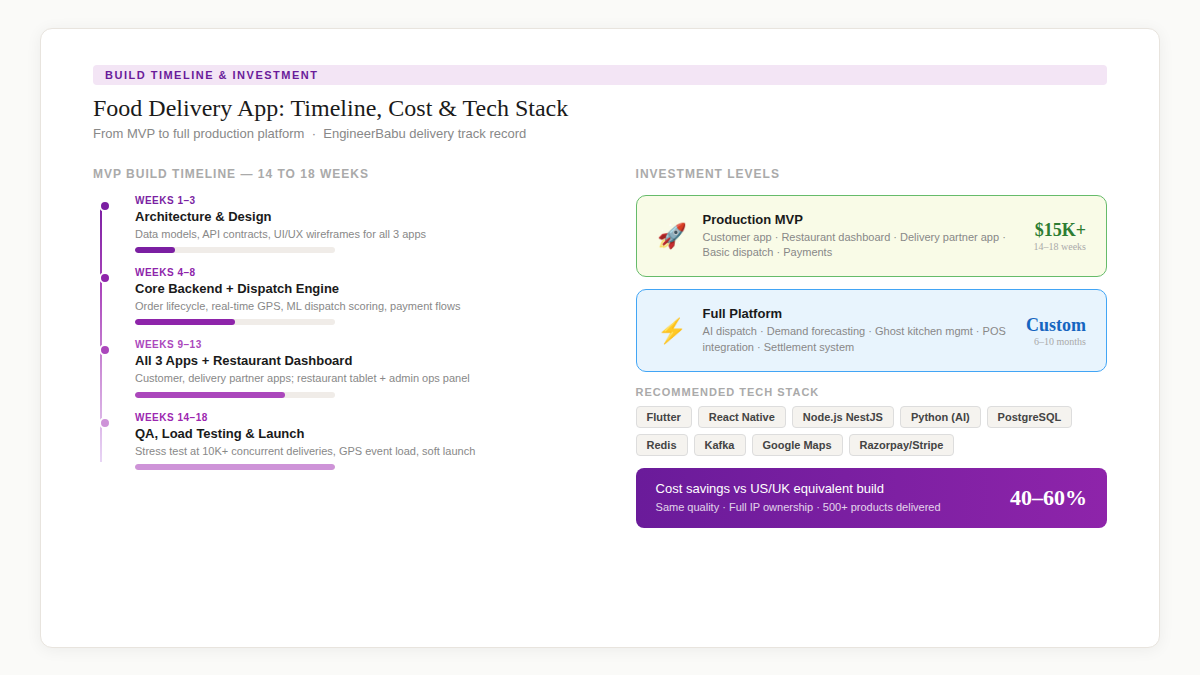Click 'QA, Load Testing & Launch' heading
The width and height of the screenshot is (1200, 675).
220,434
